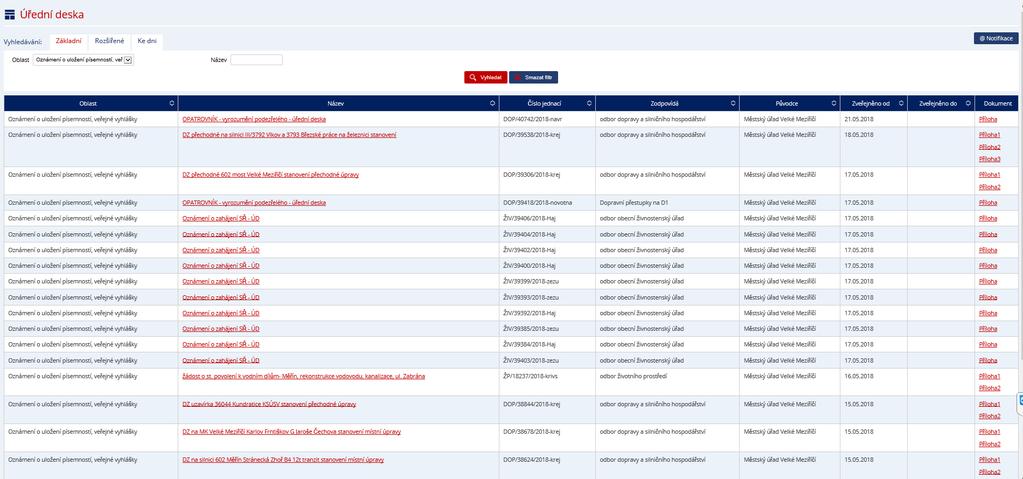Screen dimensions: 1023x479
Task: Open Příloha2 for row DOP/39538/2018-krej
Action: [x=990, y=147]
